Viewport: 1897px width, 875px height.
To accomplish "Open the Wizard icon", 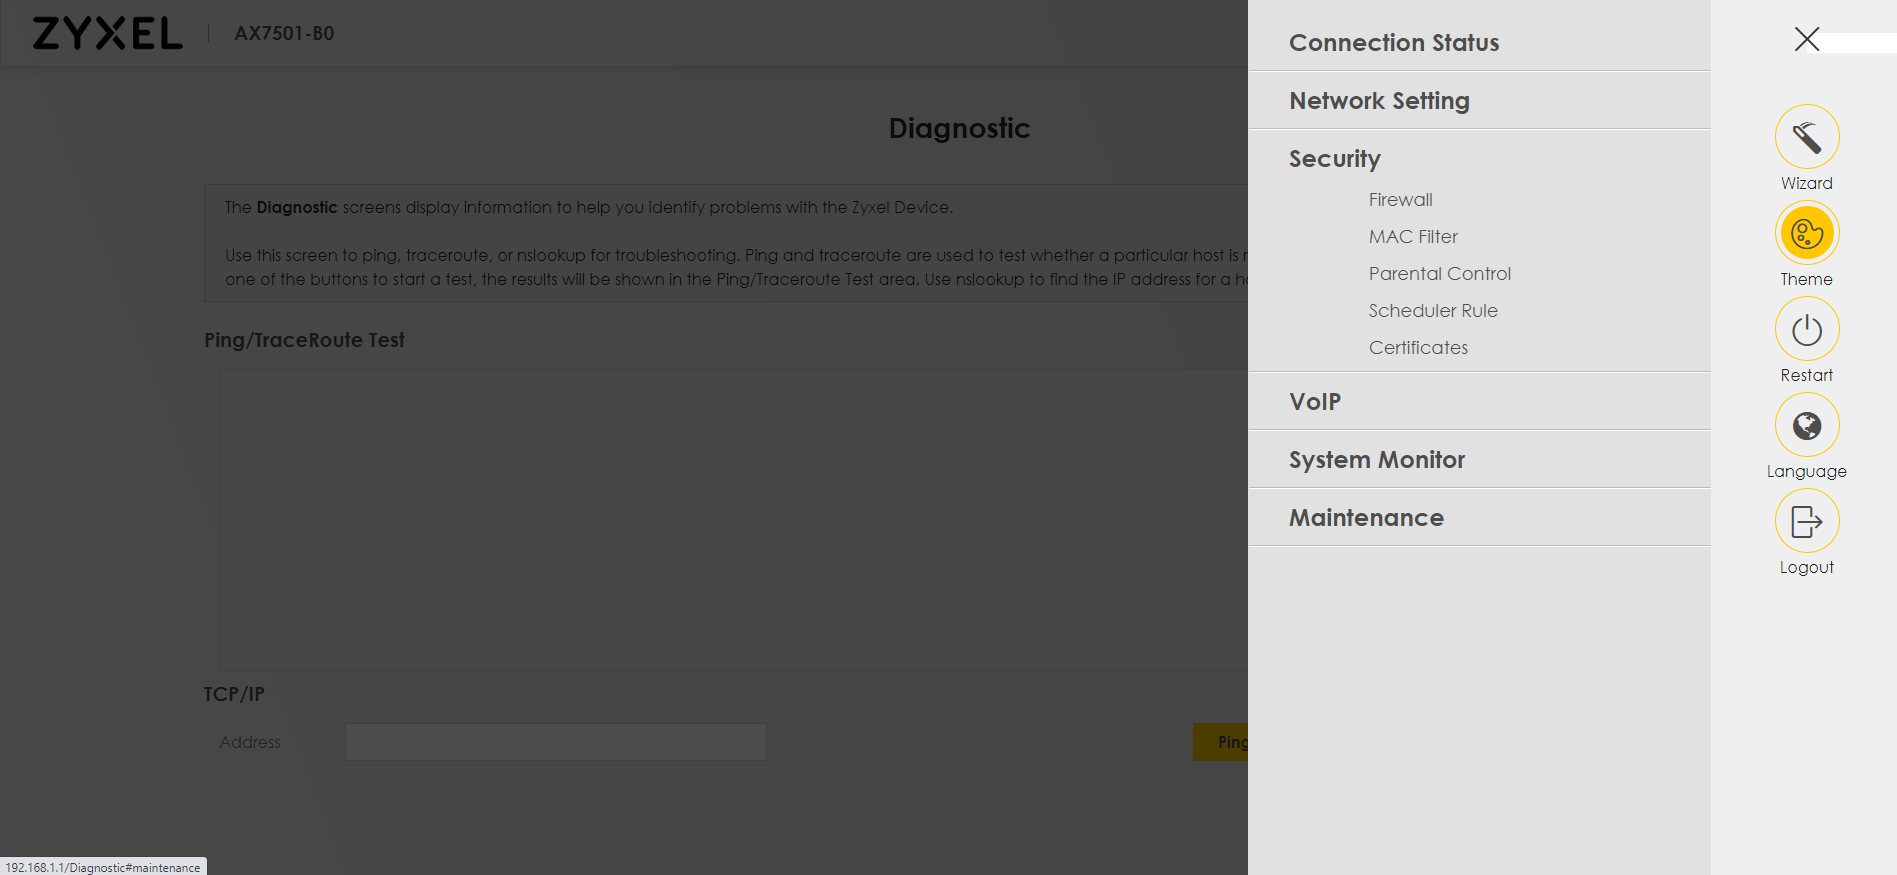I will click(x=1806, y=137).
